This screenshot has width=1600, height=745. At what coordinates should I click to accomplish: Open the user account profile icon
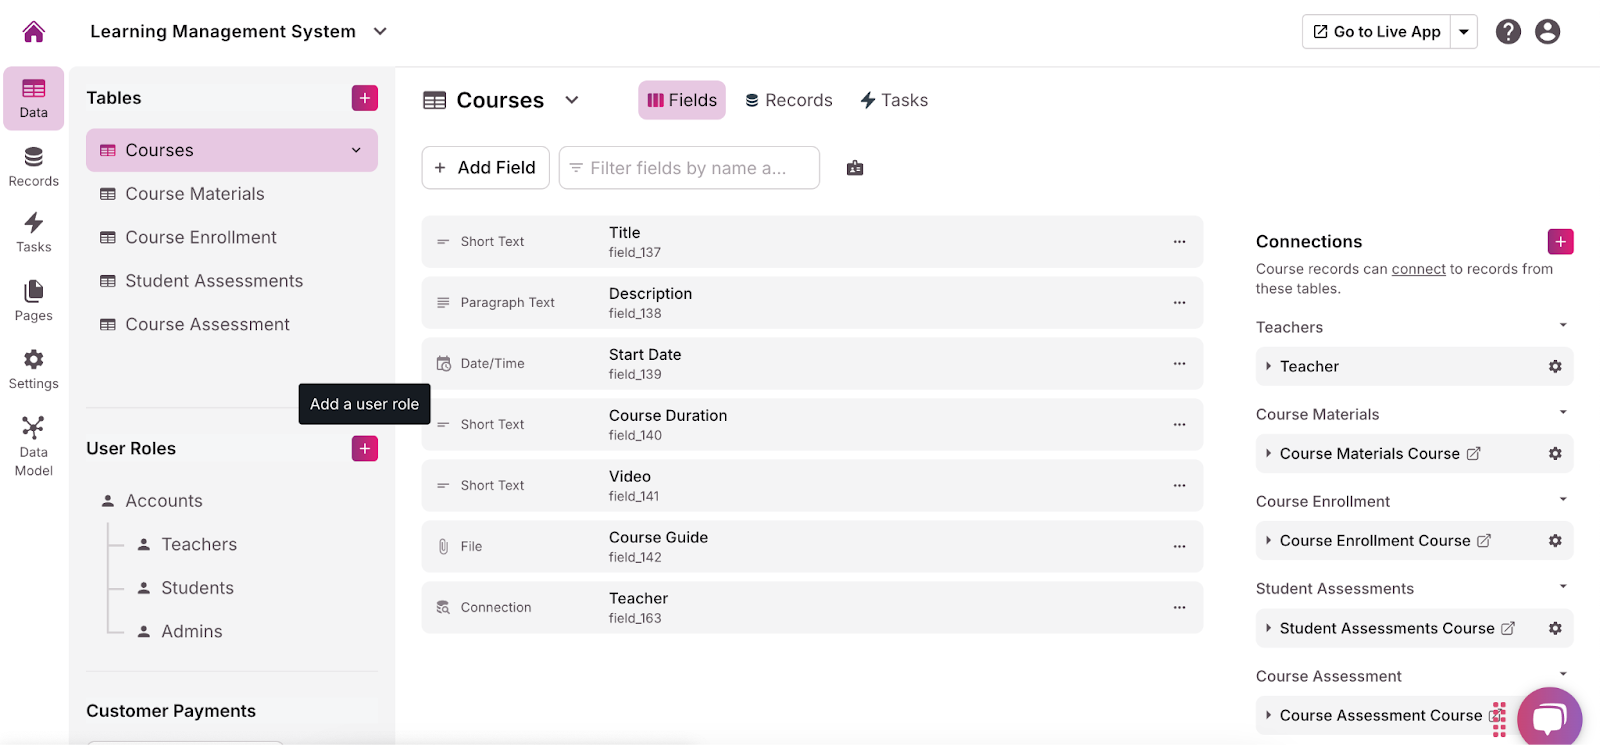coord(1547,32)
